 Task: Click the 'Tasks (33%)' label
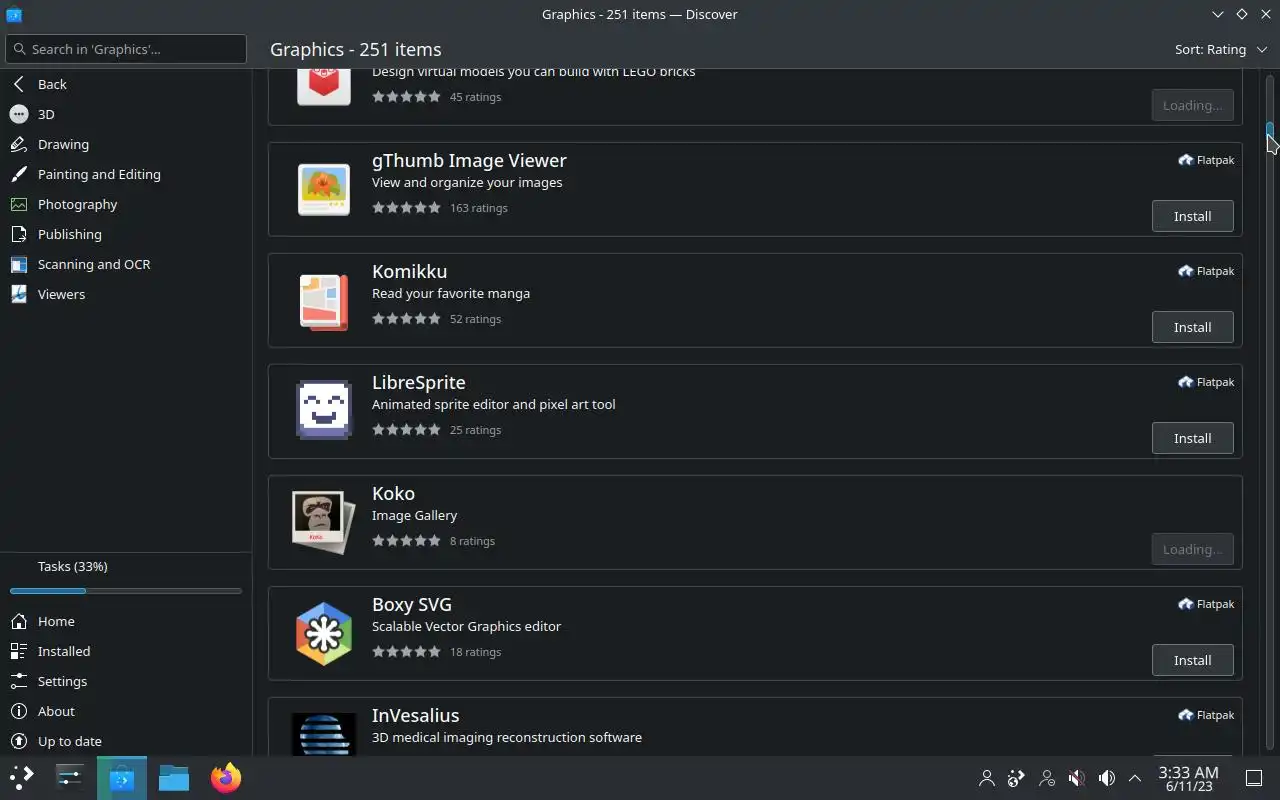(73, 566)
